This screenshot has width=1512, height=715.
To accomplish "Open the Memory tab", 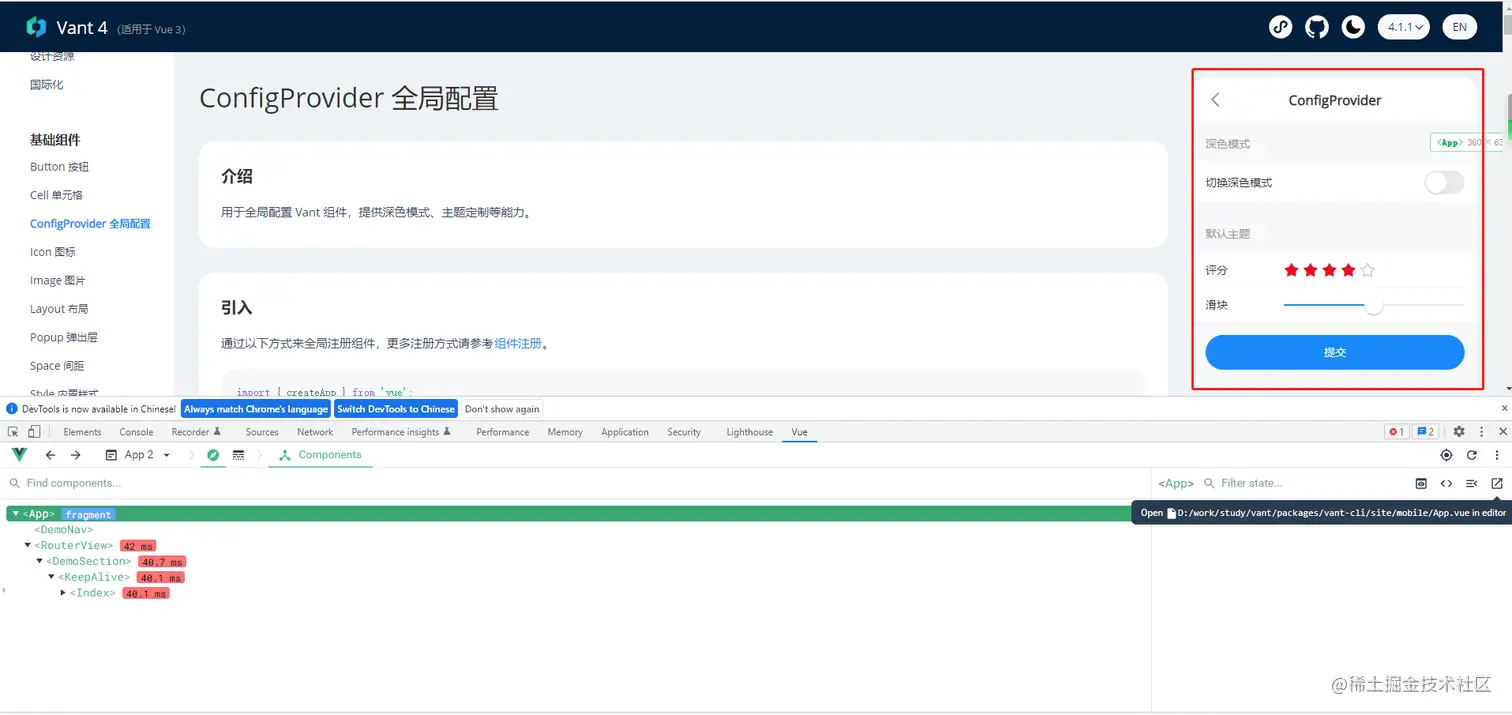I will pyautogui.click(x=565, y=432).
